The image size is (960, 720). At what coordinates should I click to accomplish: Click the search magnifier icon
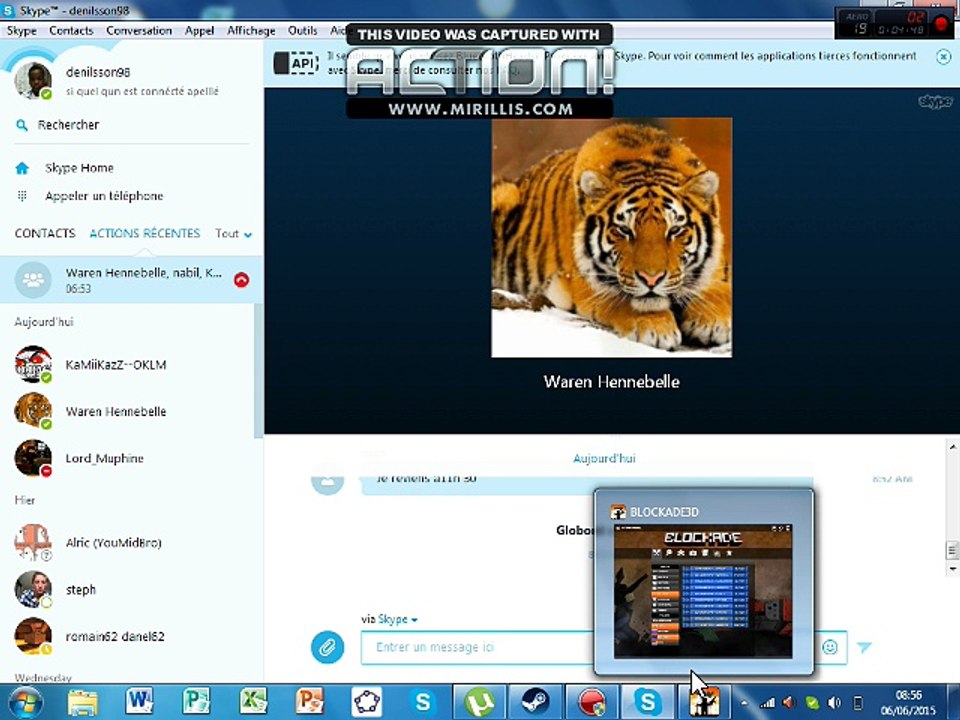click(x=22, y=126)
